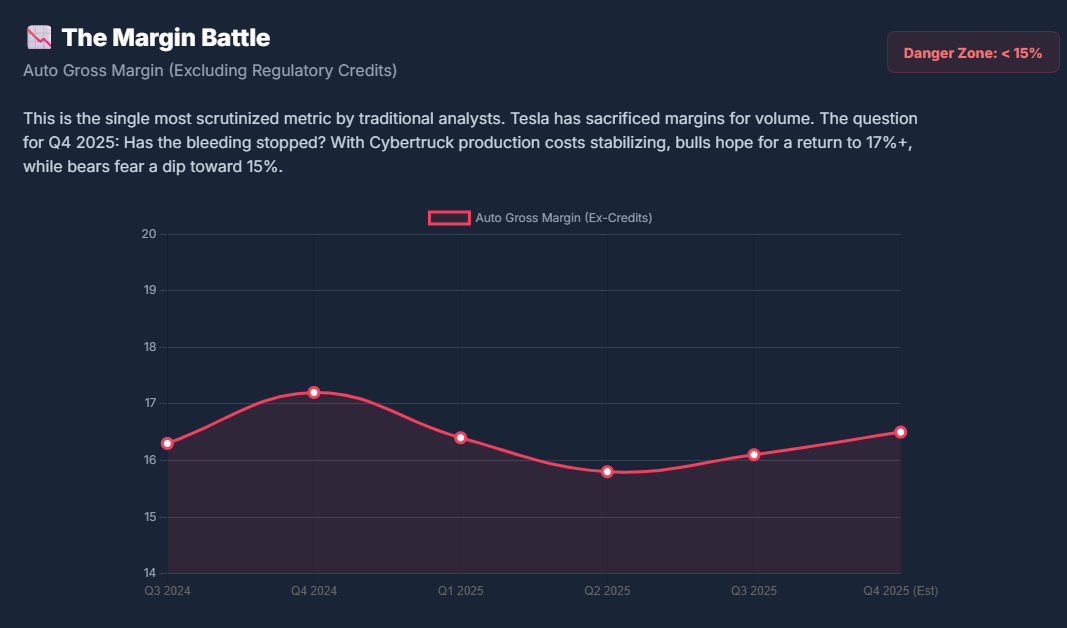
Task: Click the Q1 2025 data point
Action: pyautogui.click(x=460, y=437)
